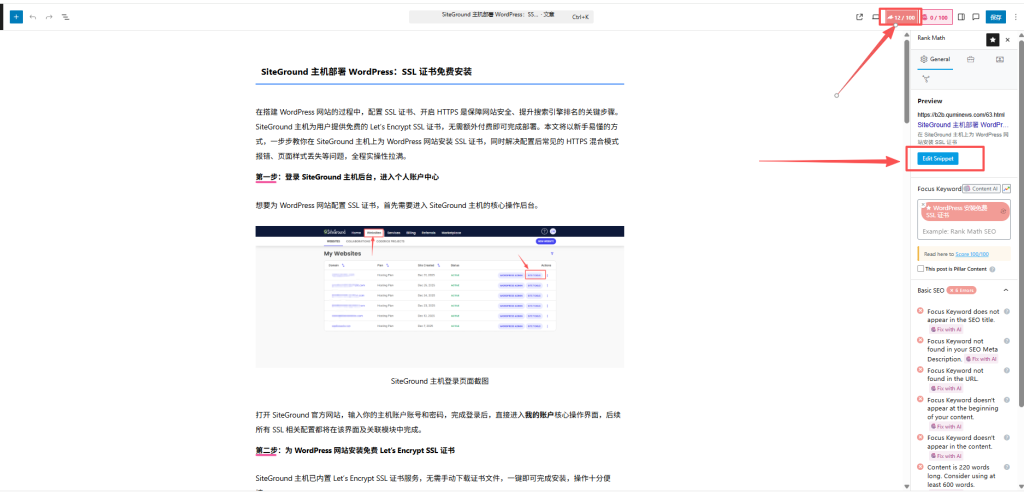Switch to the Advanced briefcase tab
This screenshot has width=1024, height=500.
coord(970,59)
